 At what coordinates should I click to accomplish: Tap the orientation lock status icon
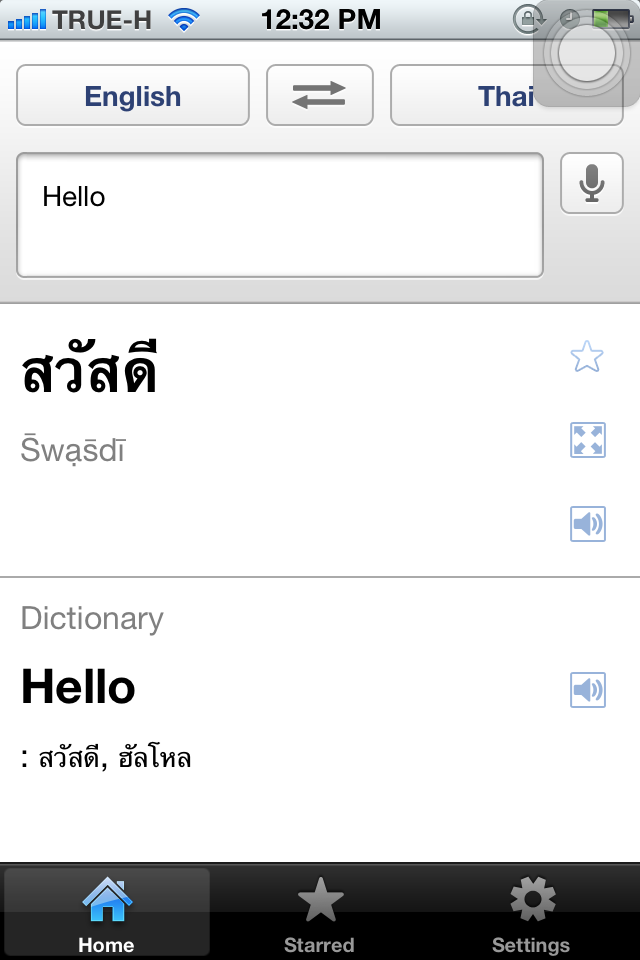[x=528, y=20]
